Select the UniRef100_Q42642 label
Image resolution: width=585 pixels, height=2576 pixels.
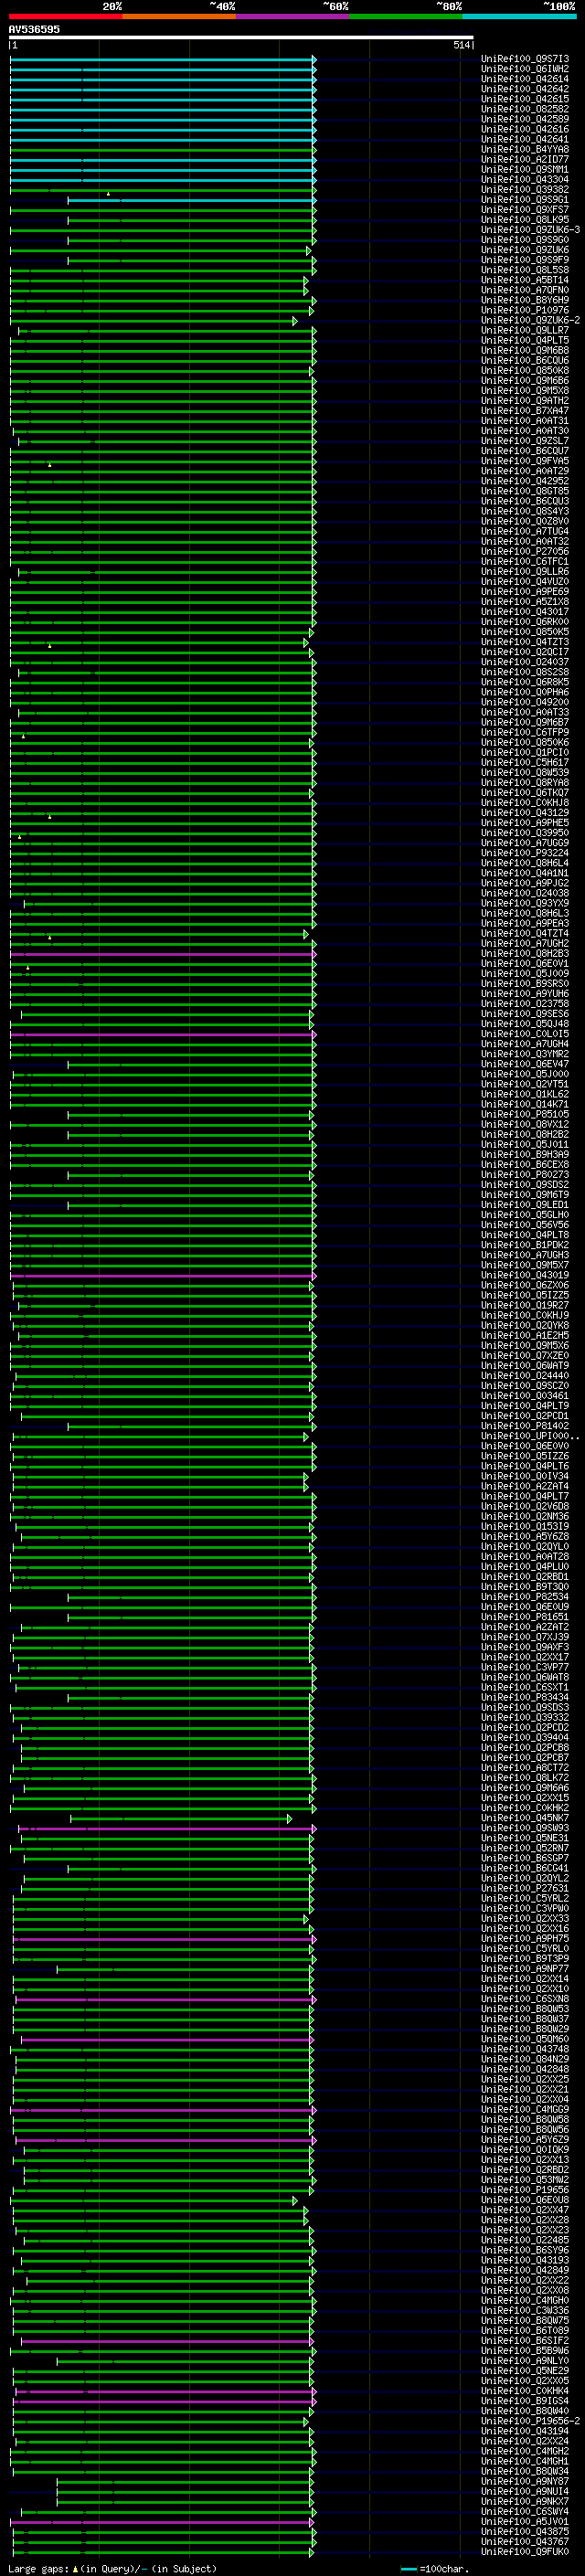tap(525, 89)
